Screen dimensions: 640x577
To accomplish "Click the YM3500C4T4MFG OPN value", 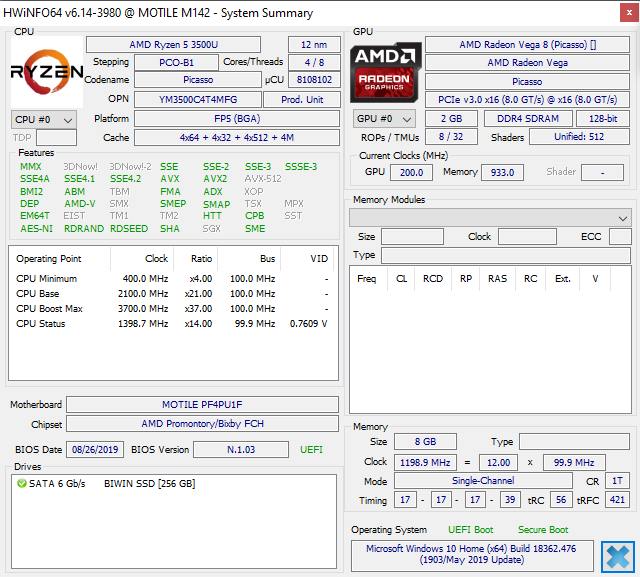I will click(x=198, y=99).
